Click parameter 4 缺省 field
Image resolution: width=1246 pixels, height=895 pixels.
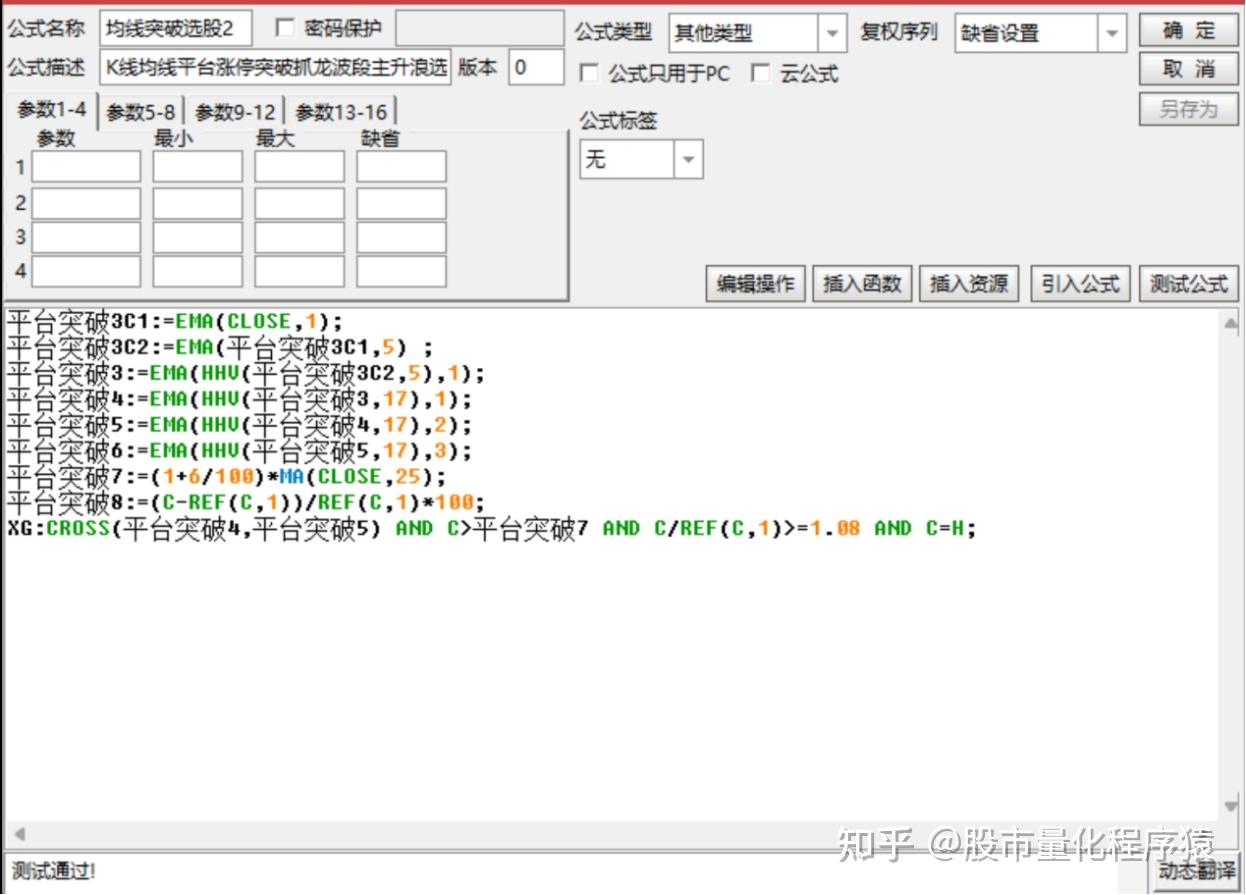pos(401,271)
